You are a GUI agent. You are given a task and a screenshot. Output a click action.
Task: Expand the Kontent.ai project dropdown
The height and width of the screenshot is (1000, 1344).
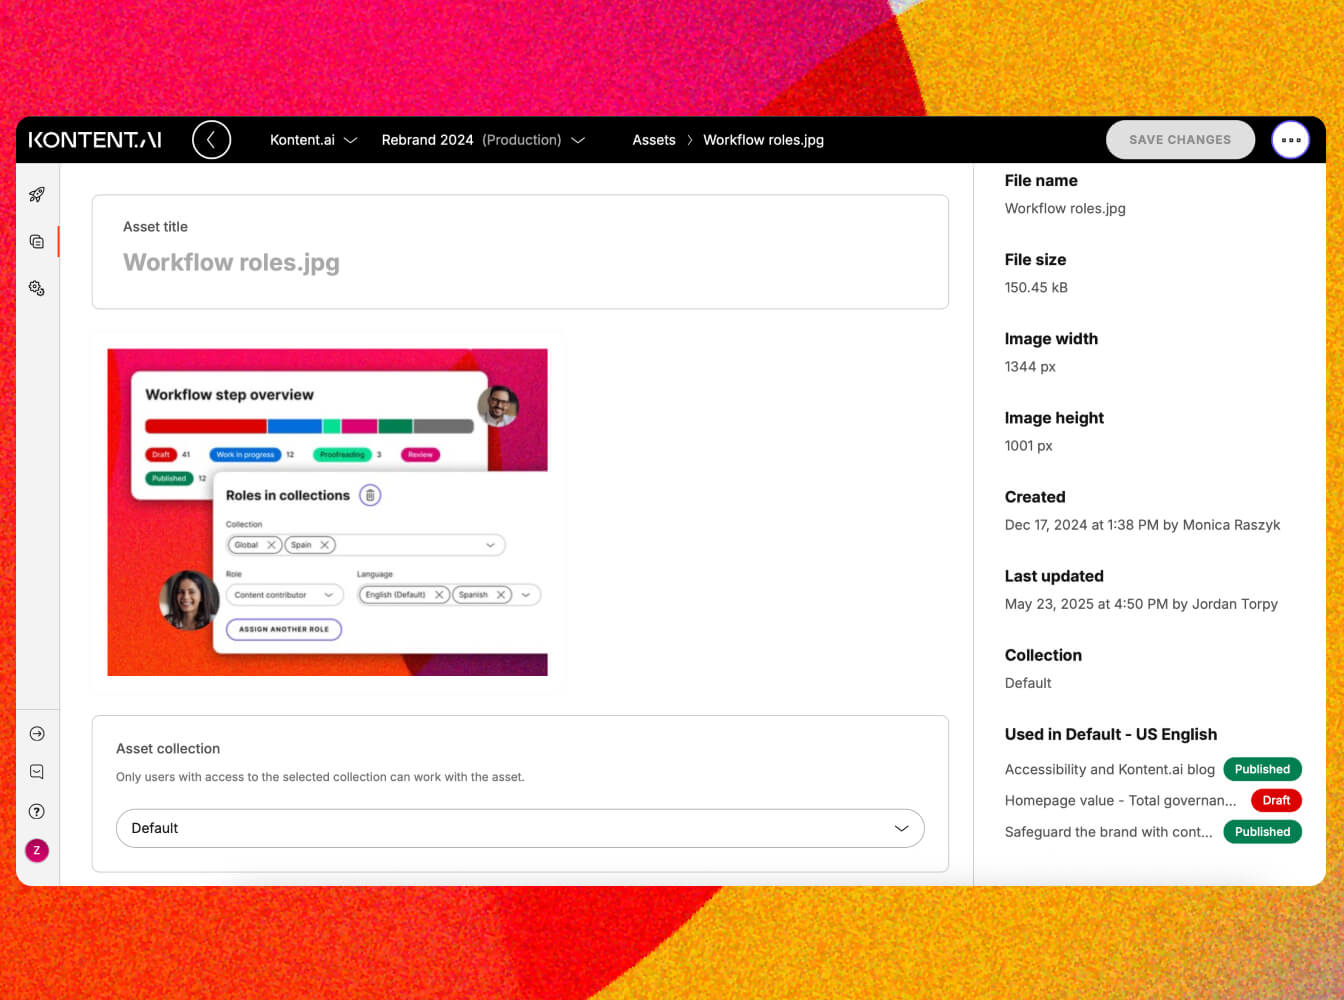[x=313, y=140]
